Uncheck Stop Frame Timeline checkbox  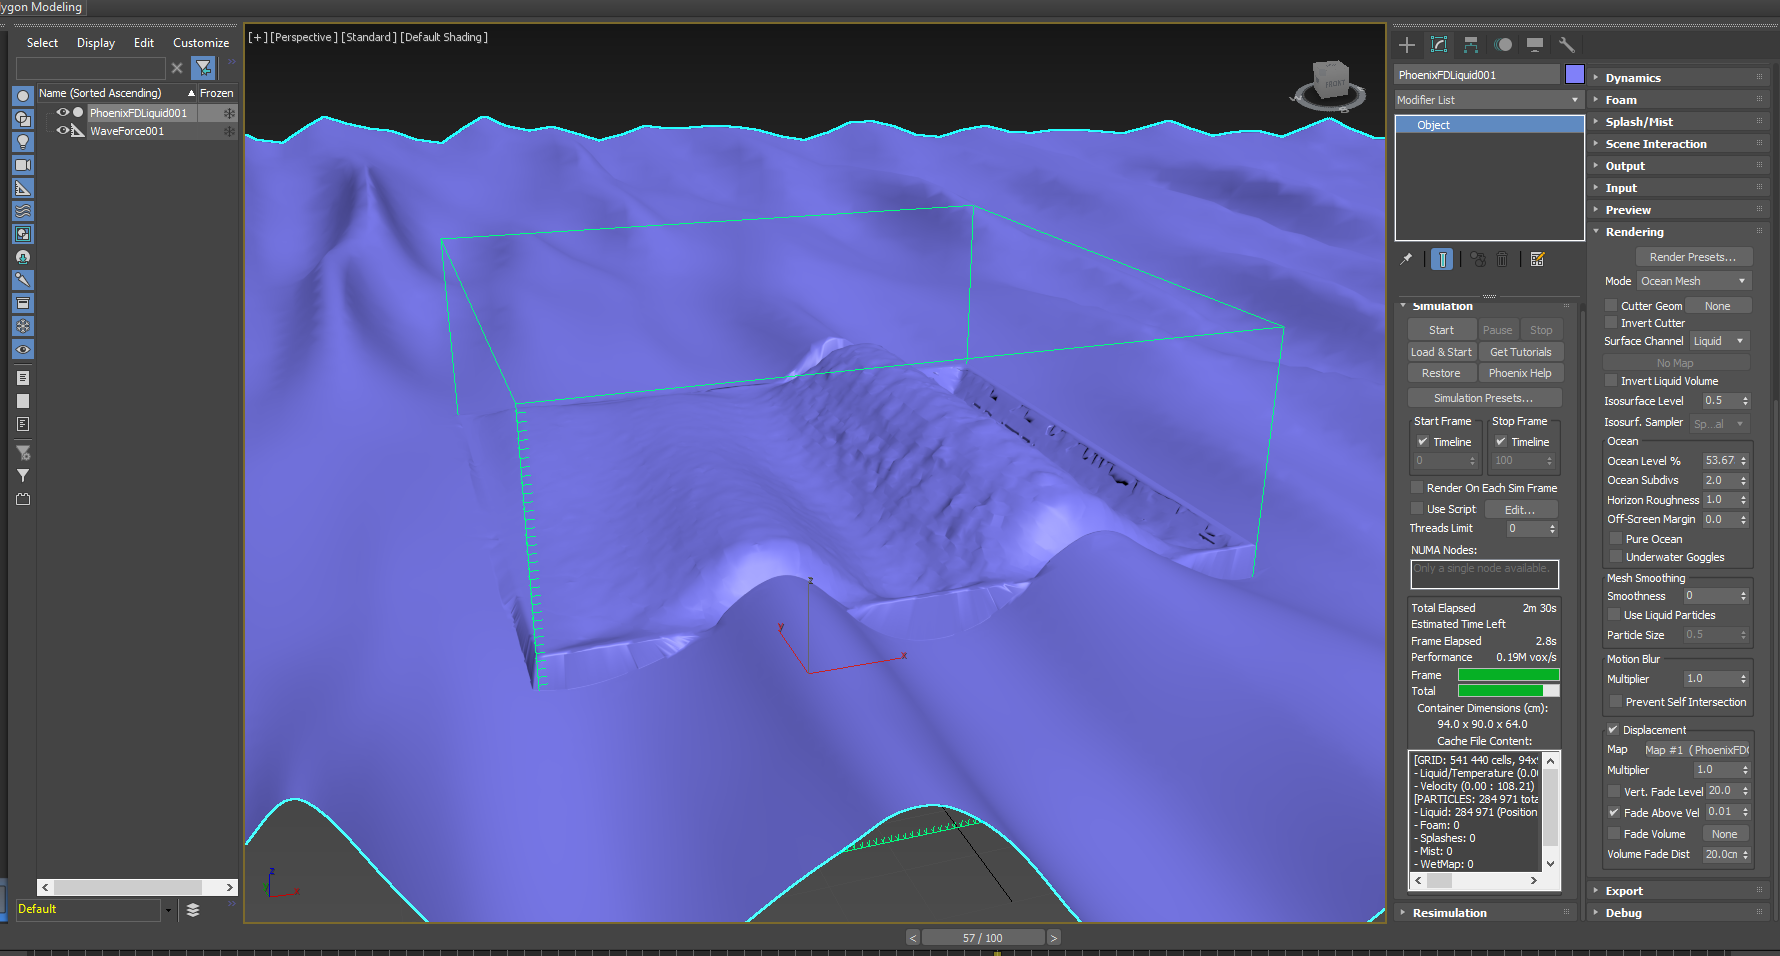pos(1500,441)
